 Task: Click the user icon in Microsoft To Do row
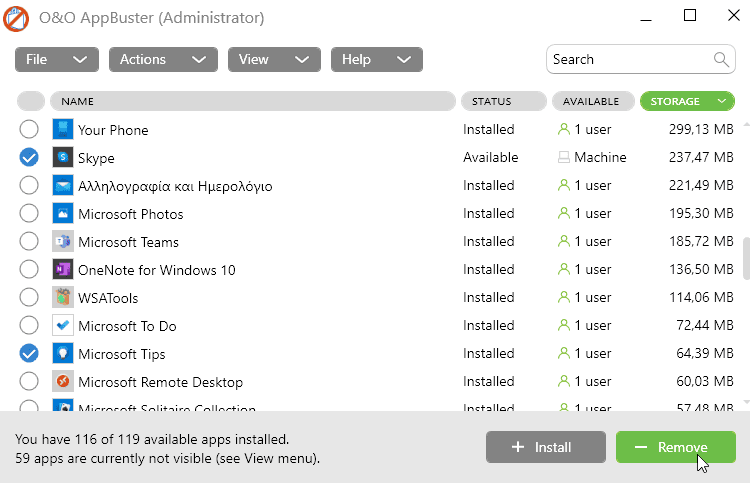[564, 325]
